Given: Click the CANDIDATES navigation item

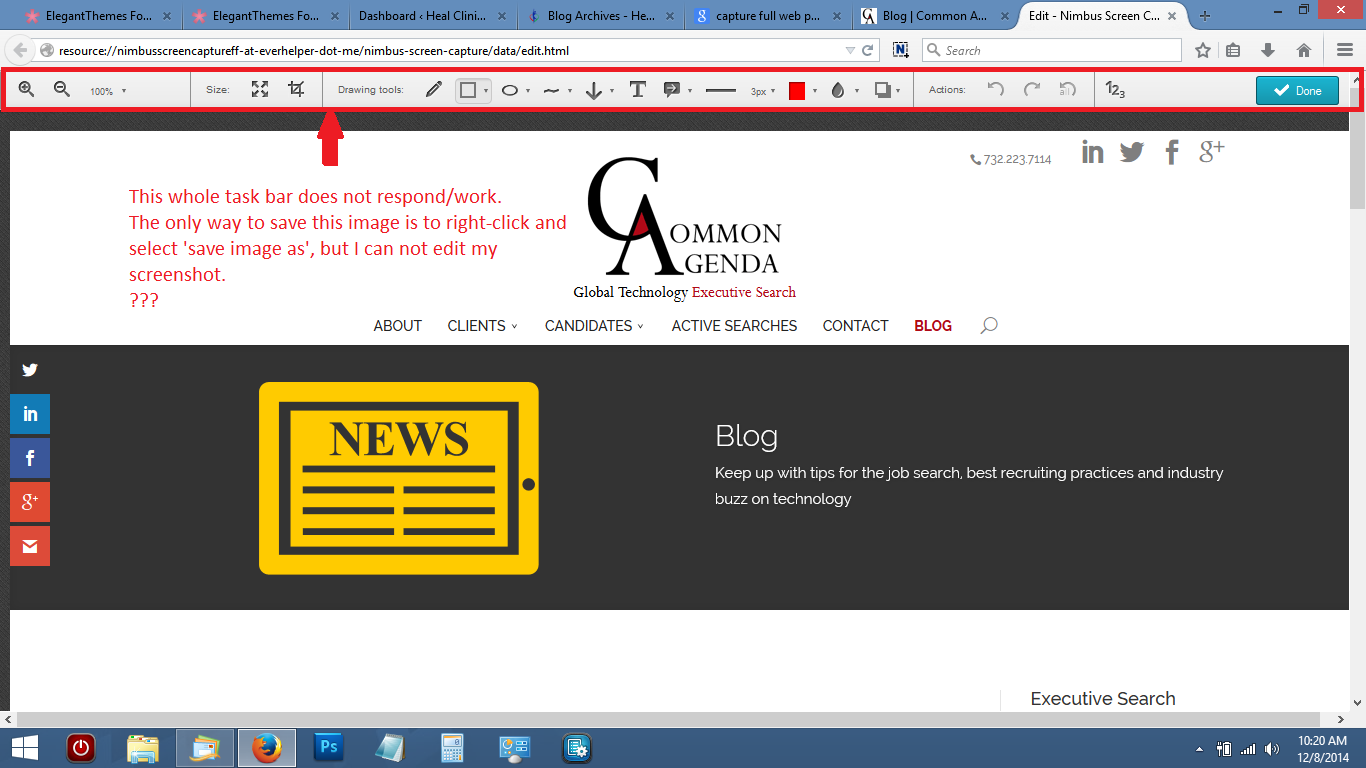Looking at the screenshot, I should (594, 326).
